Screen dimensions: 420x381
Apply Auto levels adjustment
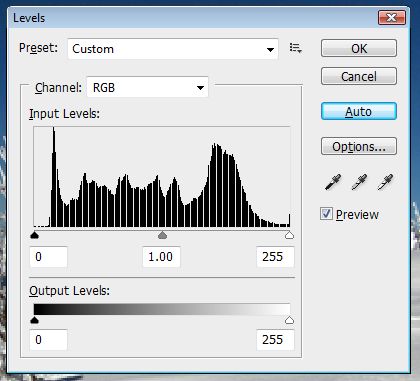click(x=359, y=111)
